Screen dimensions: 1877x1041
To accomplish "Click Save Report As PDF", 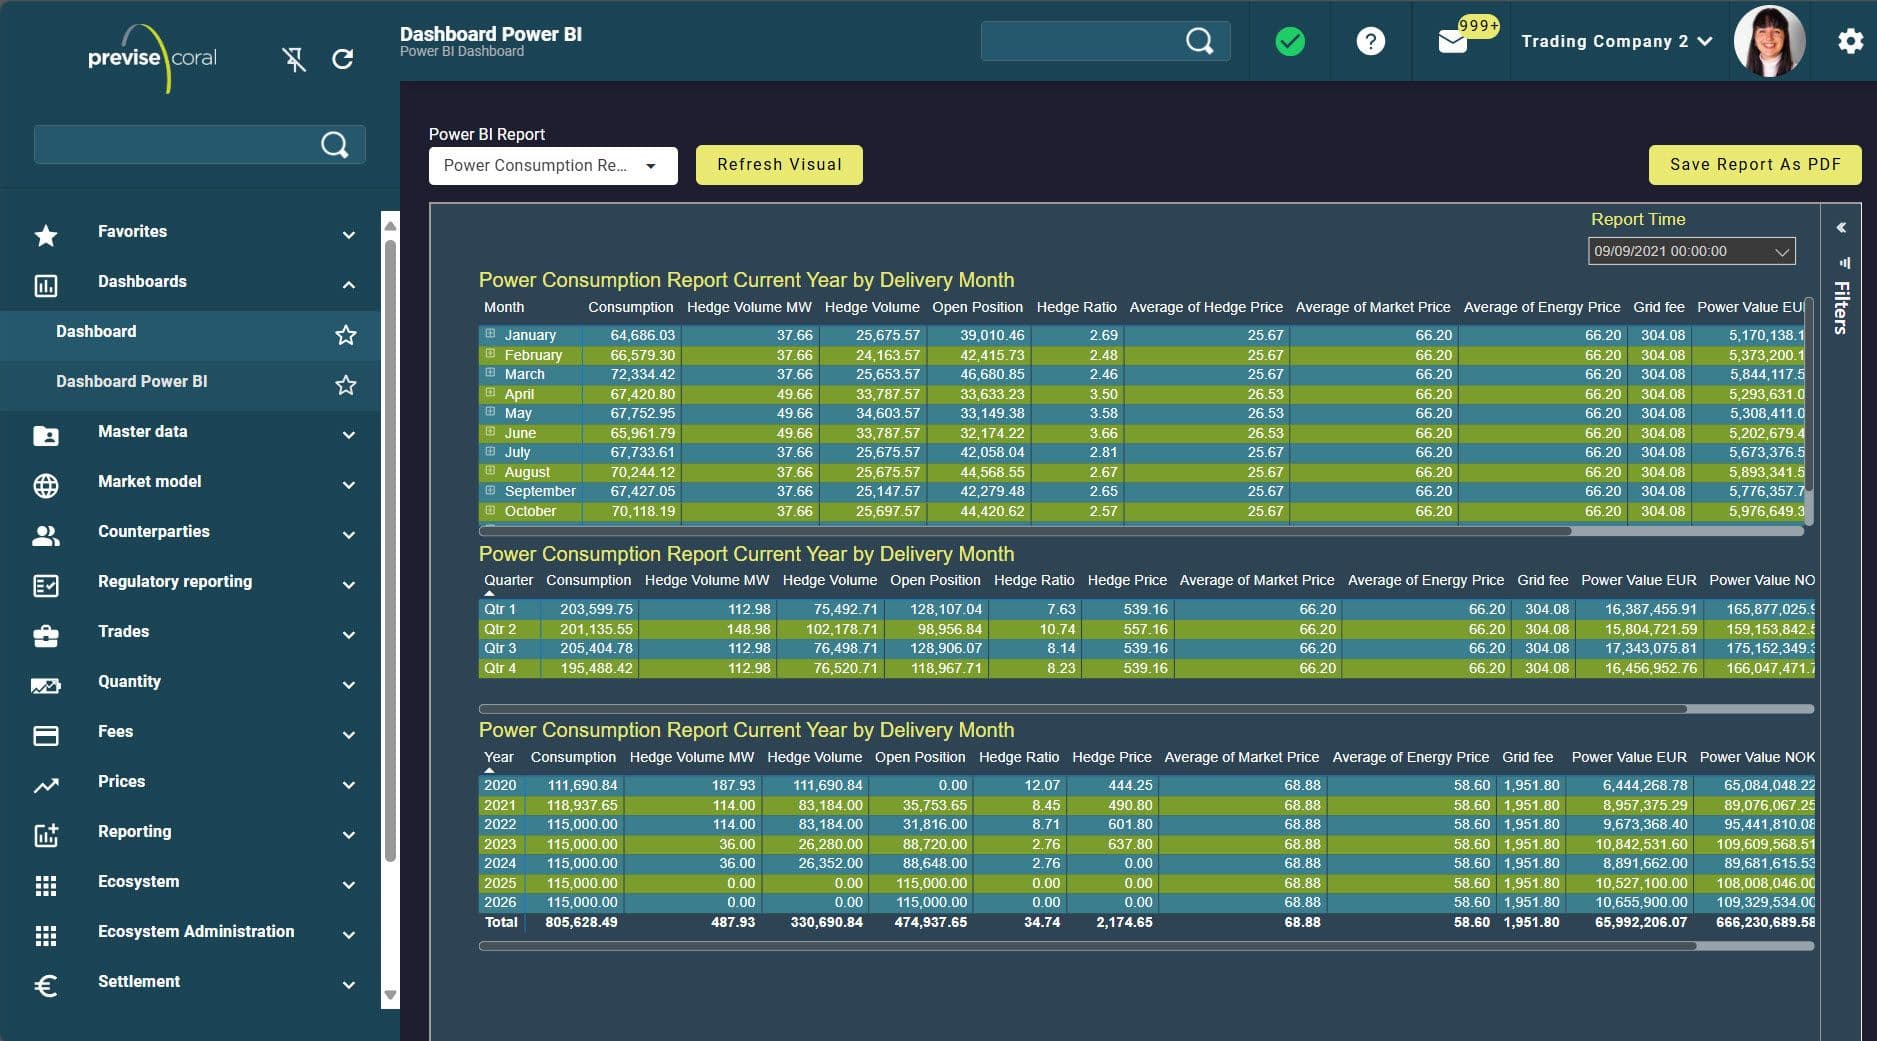I will [1754, 164].
